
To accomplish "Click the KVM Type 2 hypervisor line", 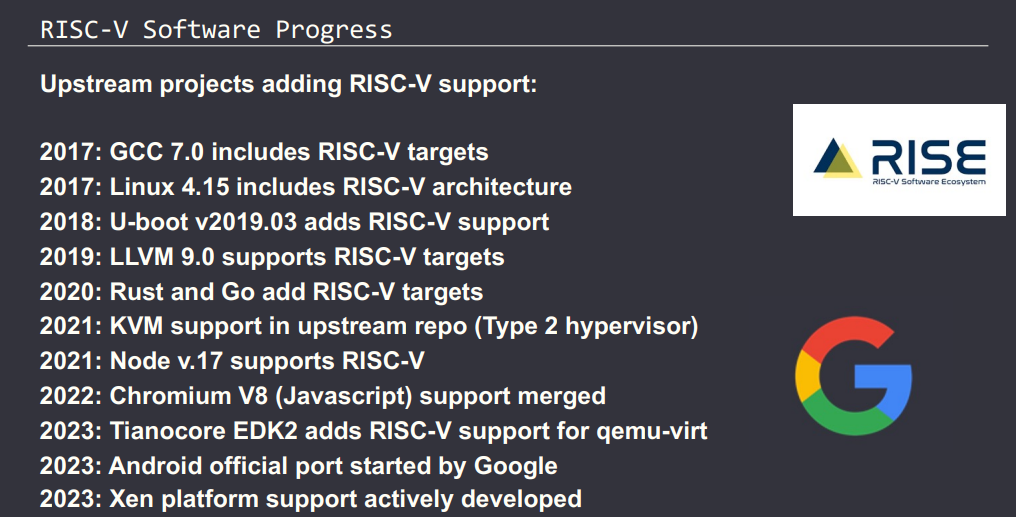I will coord(368,326).
